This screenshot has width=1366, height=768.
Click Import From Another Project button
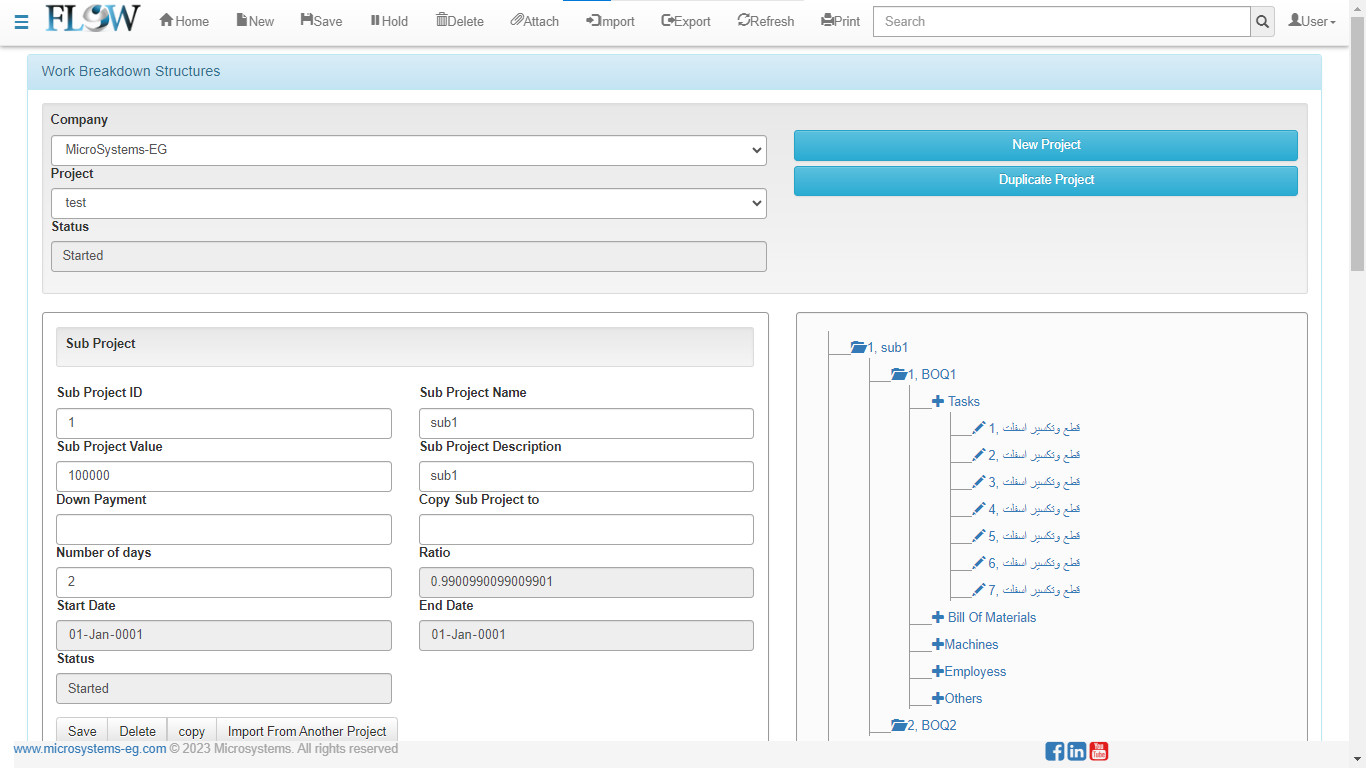click(x=307, y=731)
